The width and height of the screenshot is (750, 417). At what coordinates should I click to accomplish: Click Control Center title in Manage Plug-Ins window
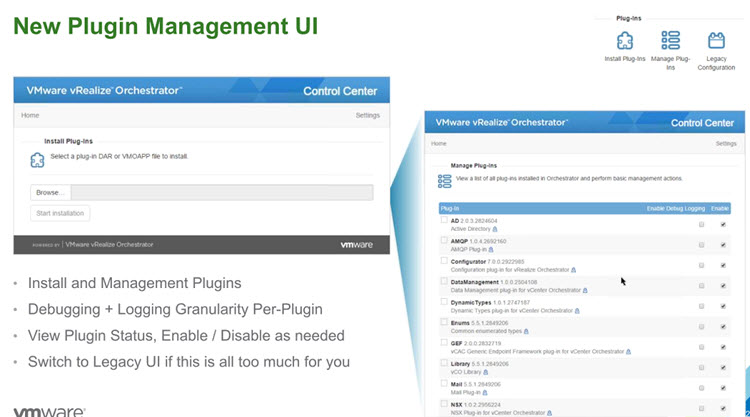pyautogui.click(x=702, y=123)
